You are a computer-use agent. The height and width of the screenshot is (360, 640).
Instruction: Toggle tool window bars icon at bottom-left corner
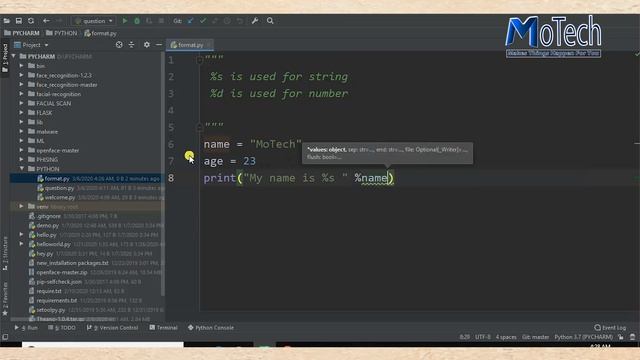(x=5, y=337)
